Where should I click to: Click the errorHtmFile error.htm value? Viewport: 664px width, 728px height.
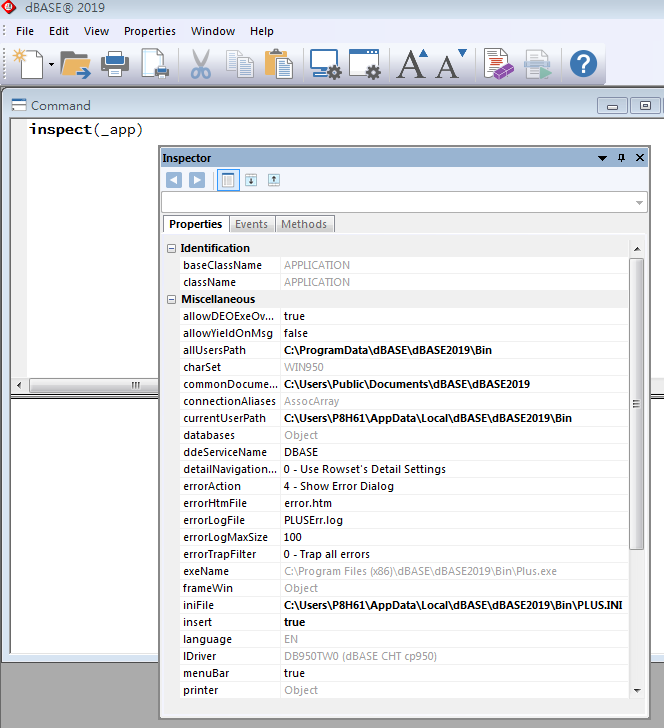click(454, 503)
